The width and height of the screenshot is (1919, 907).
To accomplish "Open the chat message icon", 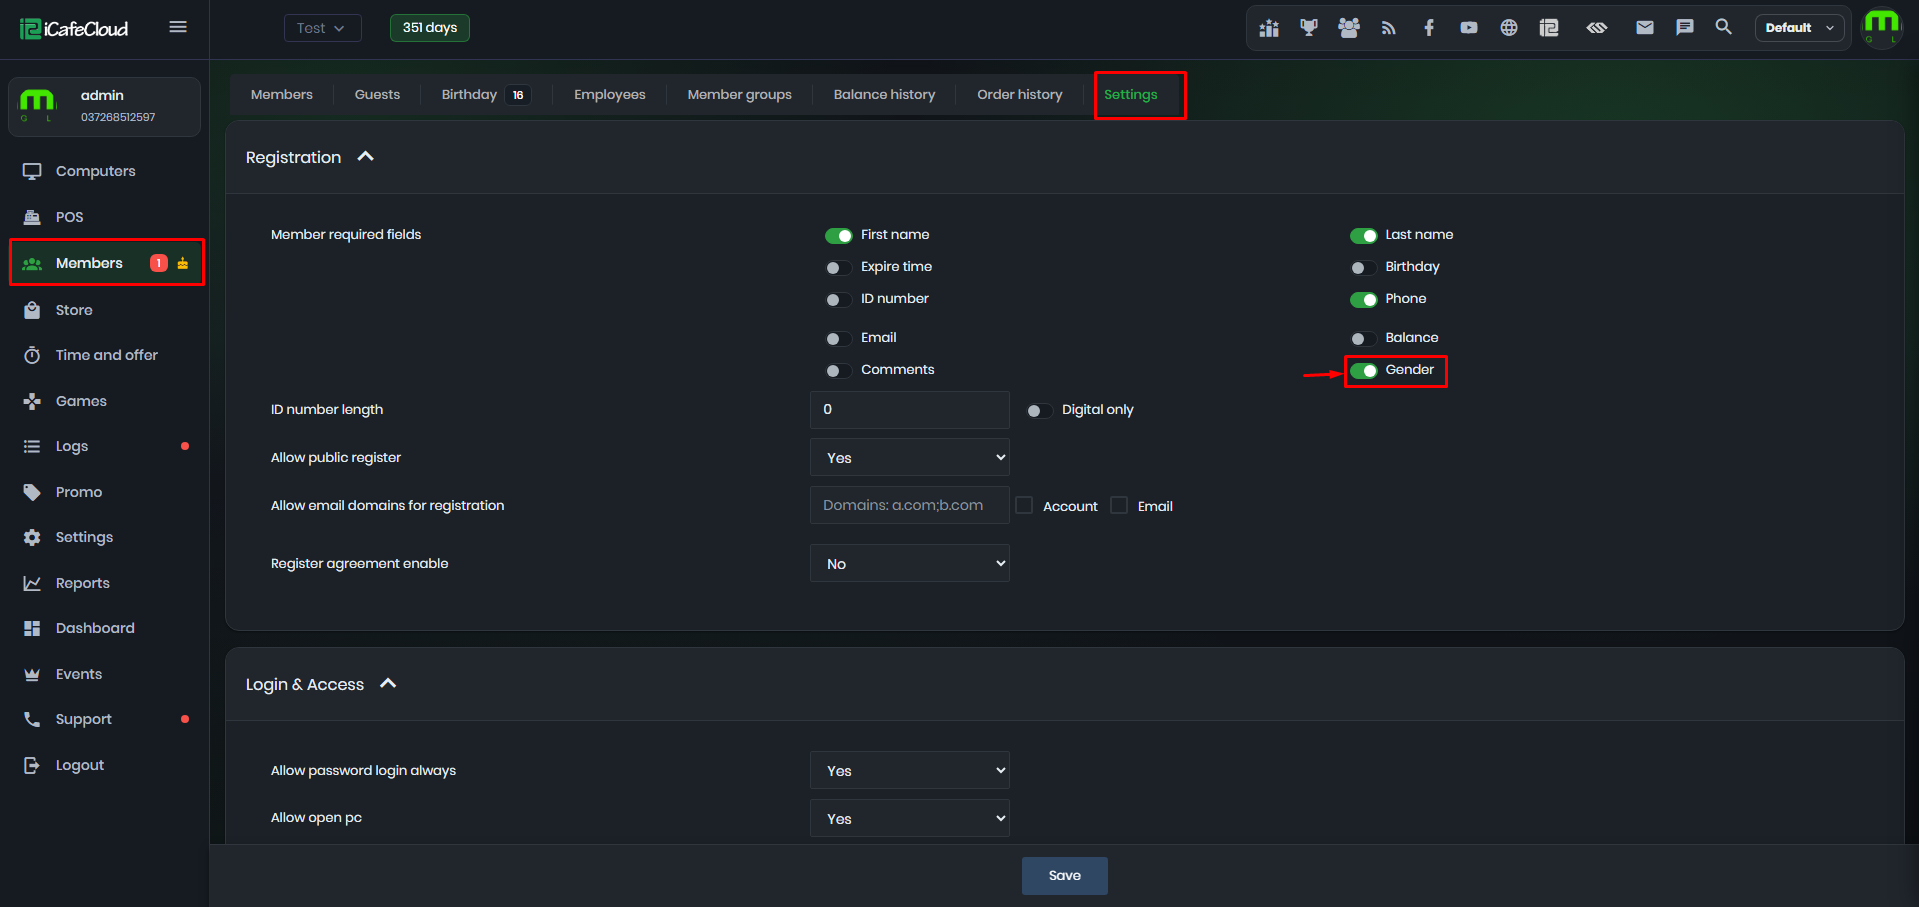I will tap(1684, 28).
